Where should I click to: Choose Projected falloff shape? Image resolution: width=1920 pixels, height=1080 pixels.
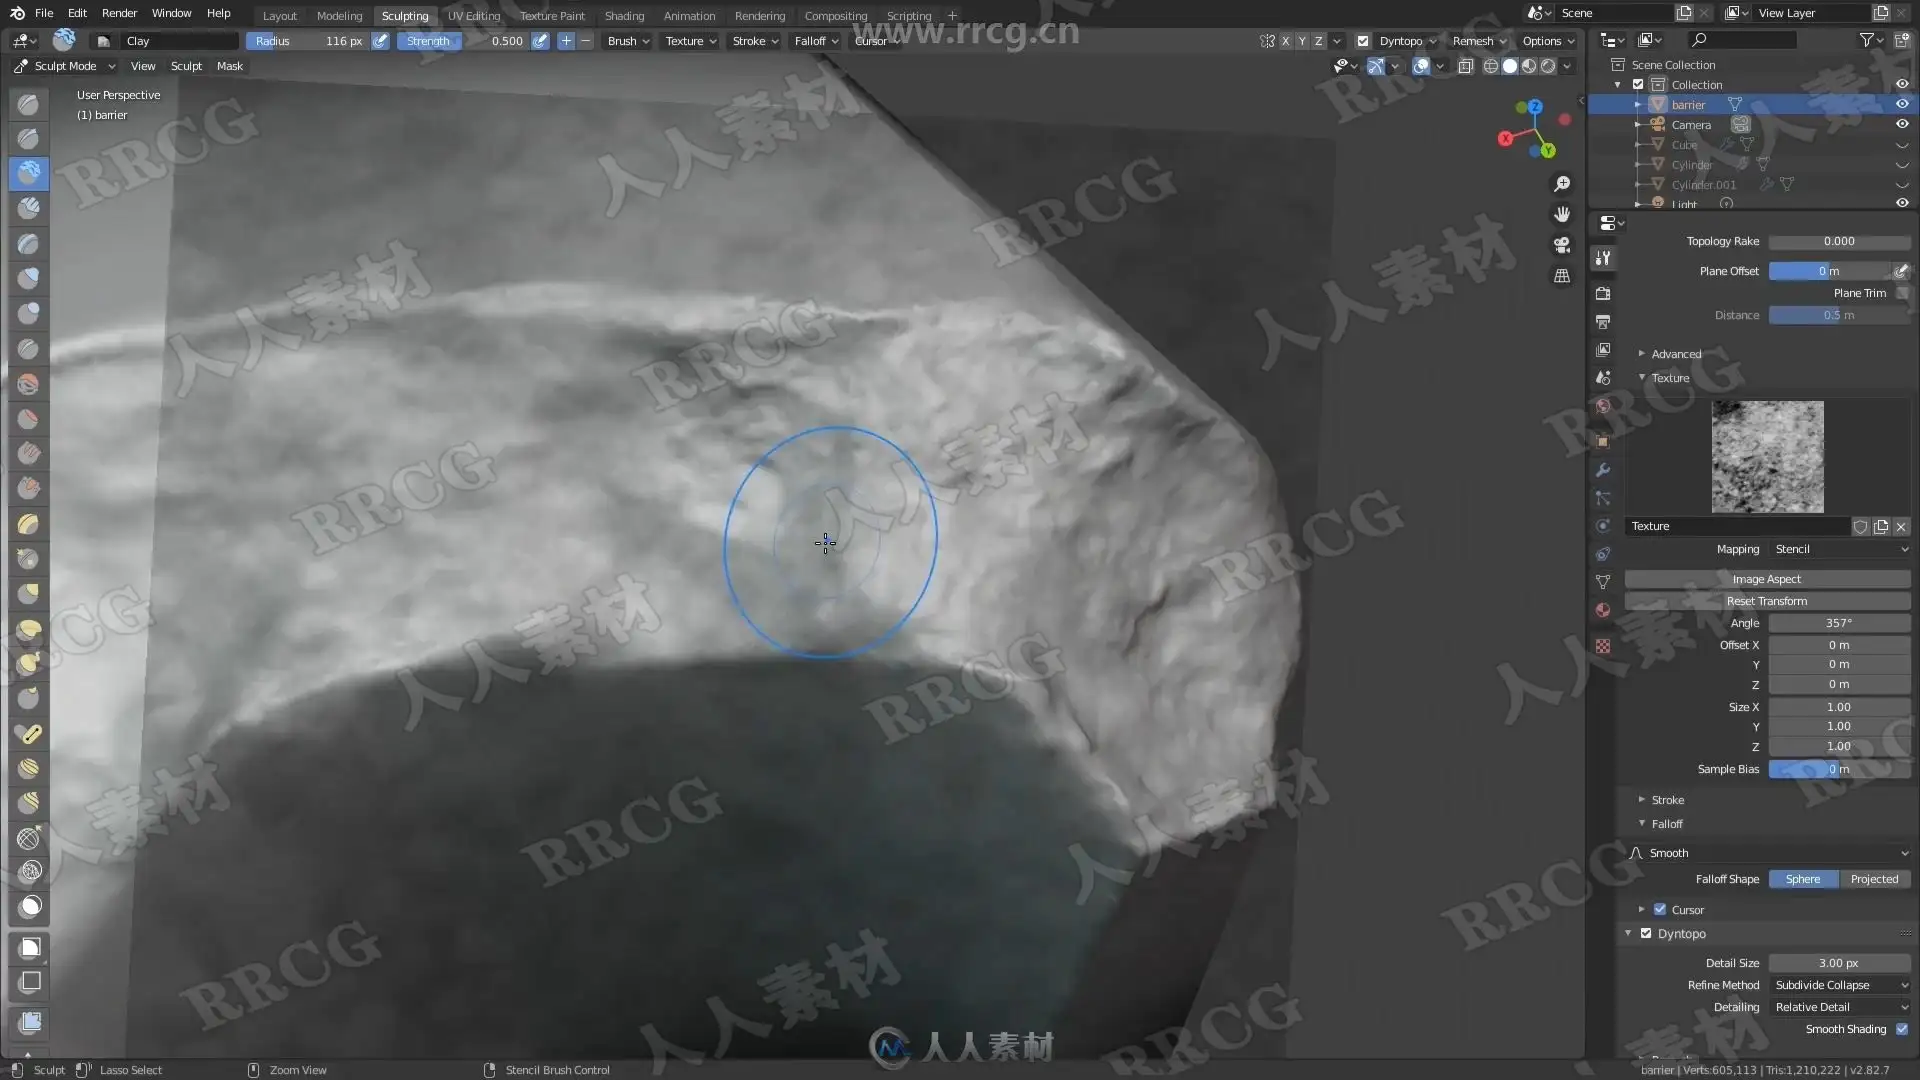tap(1873, 879)
